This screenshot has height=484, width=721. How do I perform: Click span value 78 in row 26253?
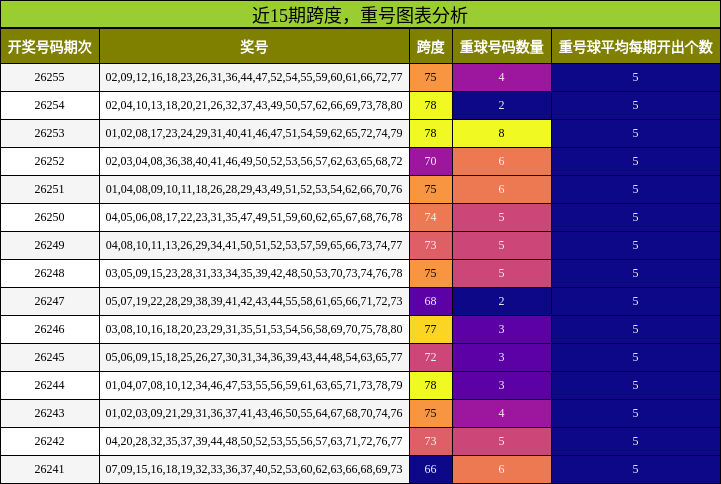[x=431, y=133]
